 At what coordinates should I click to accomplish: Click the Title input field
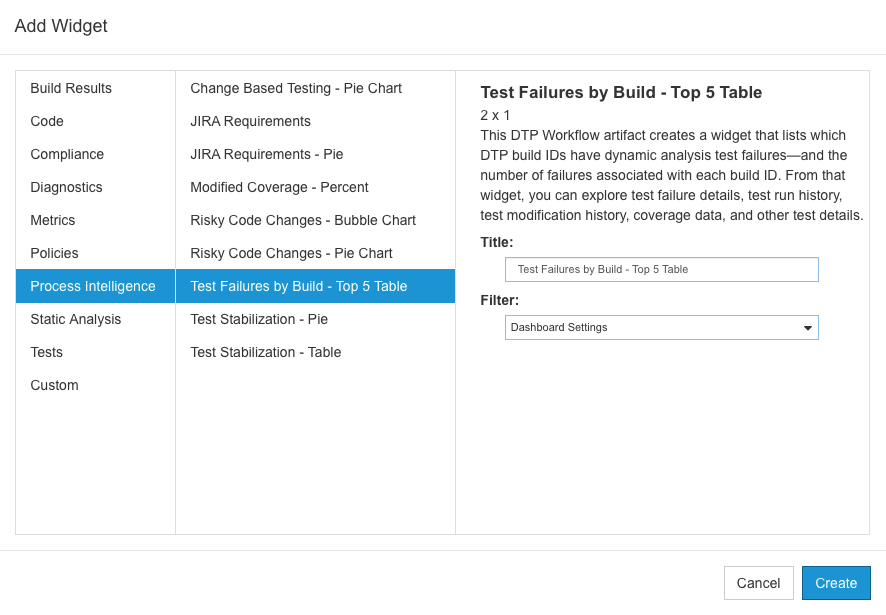pos(662,270)
